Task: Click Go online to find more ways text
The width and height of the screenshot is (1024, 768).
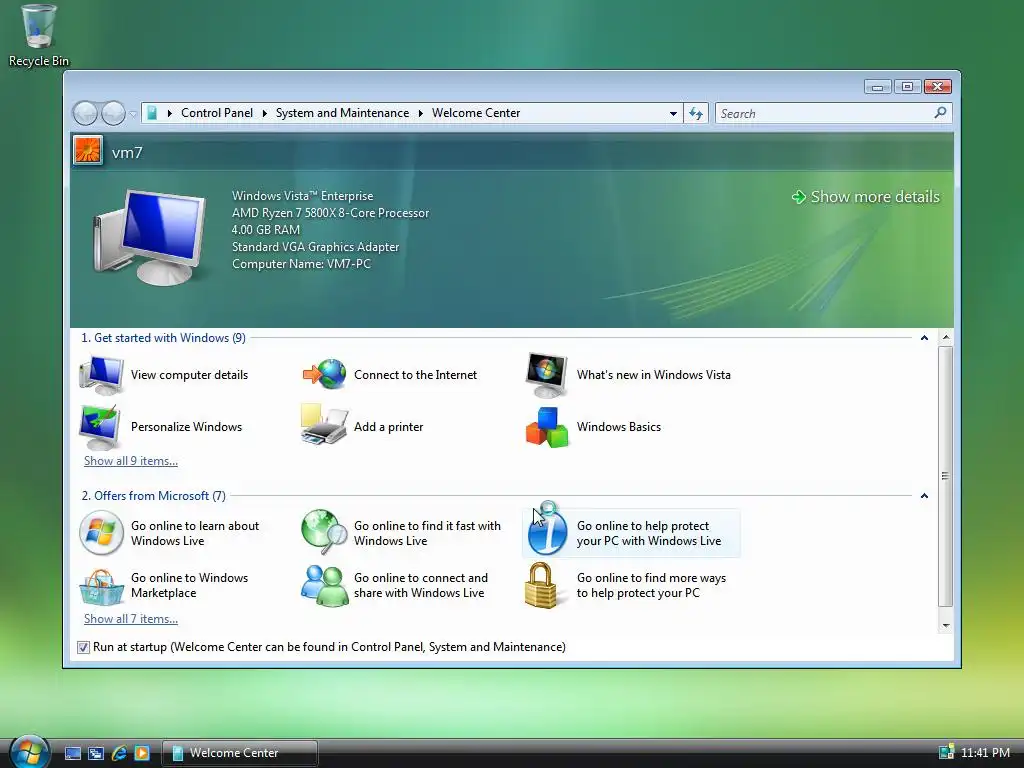Action: (651, 585)
